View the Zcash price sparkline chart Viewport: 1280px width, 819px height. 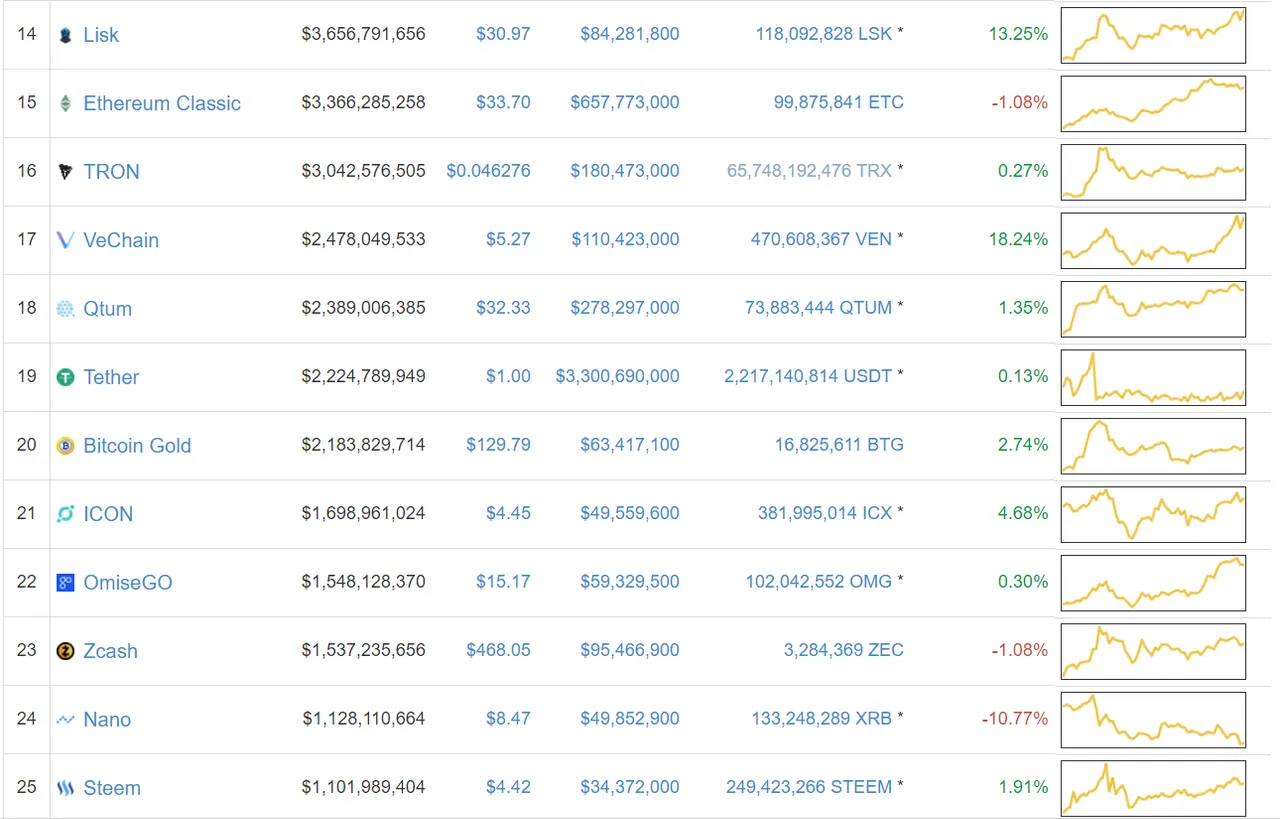[1154, 651]
